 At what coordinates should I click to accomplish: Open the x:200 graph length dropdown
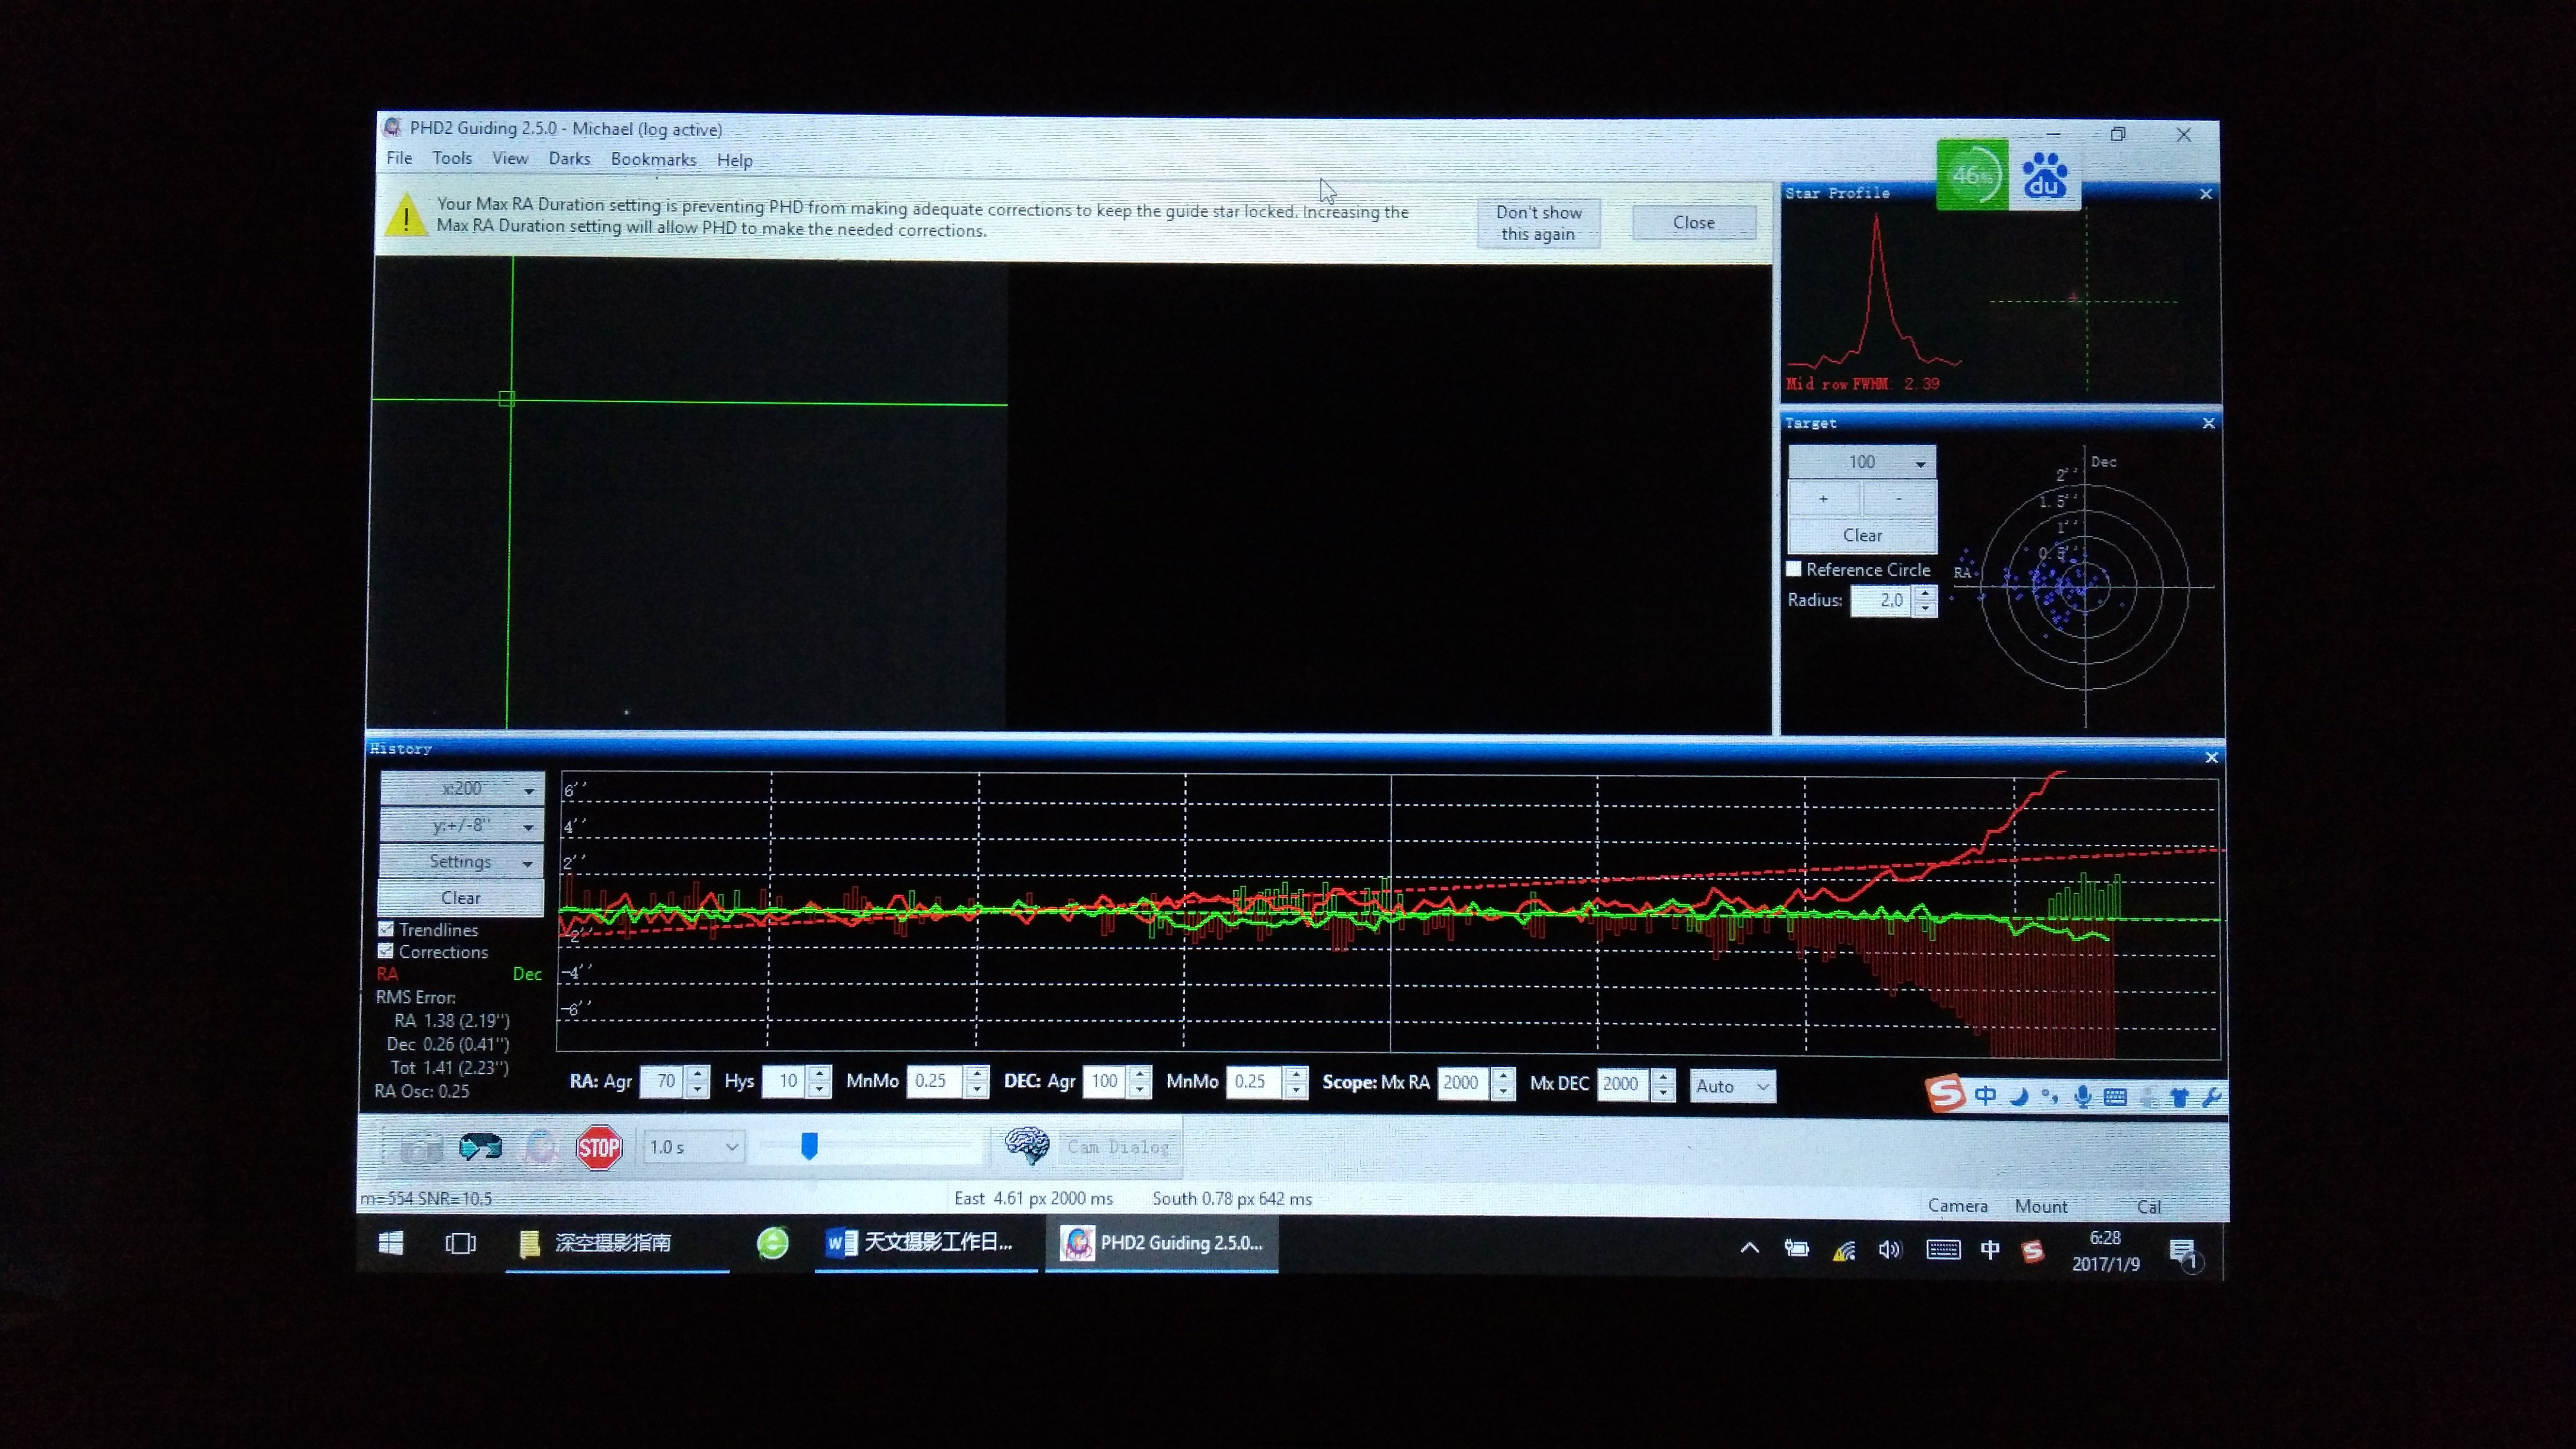point(462,788)
